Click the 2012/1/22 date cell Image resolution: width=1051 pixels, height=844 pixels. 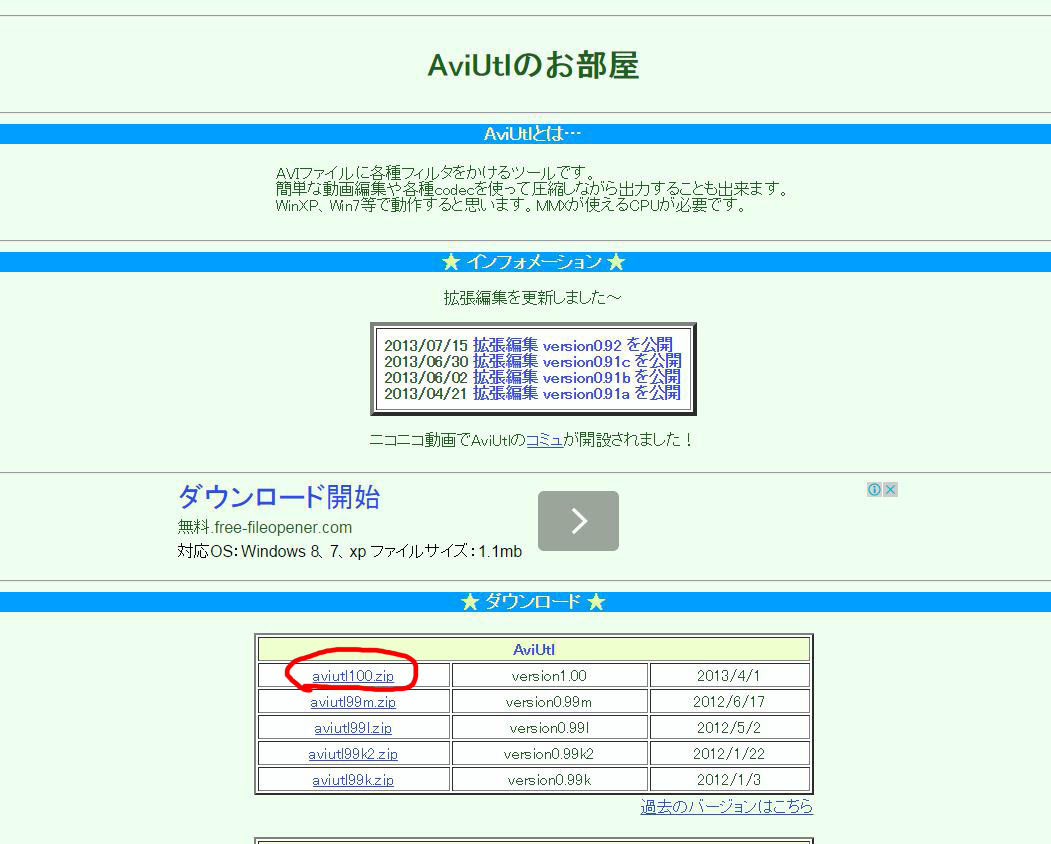click(x=729, y=754)
